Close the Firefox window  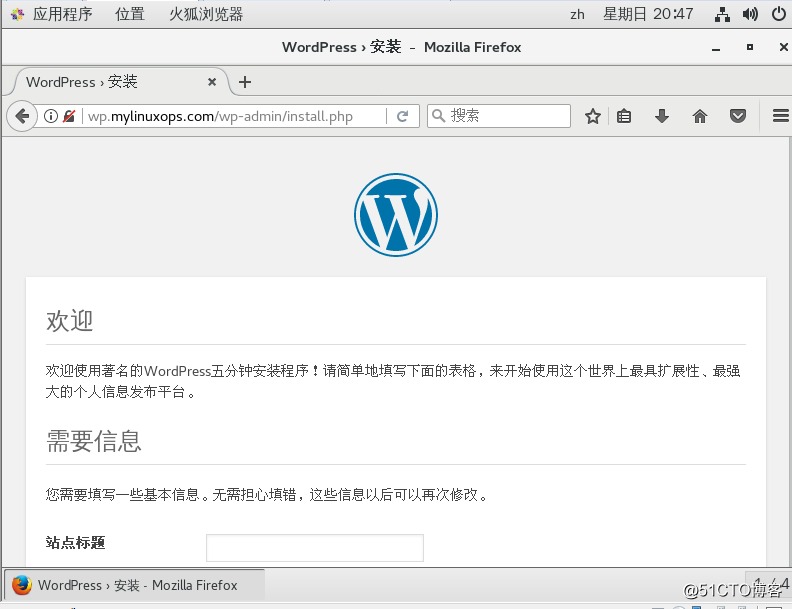point(783,47)
